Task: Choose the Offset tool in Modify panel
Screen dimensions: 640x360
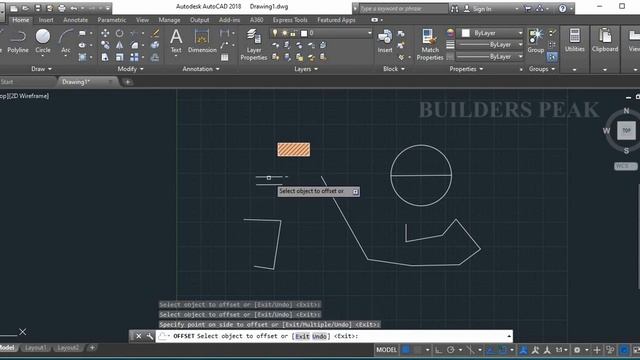Action: click(155, 57)
